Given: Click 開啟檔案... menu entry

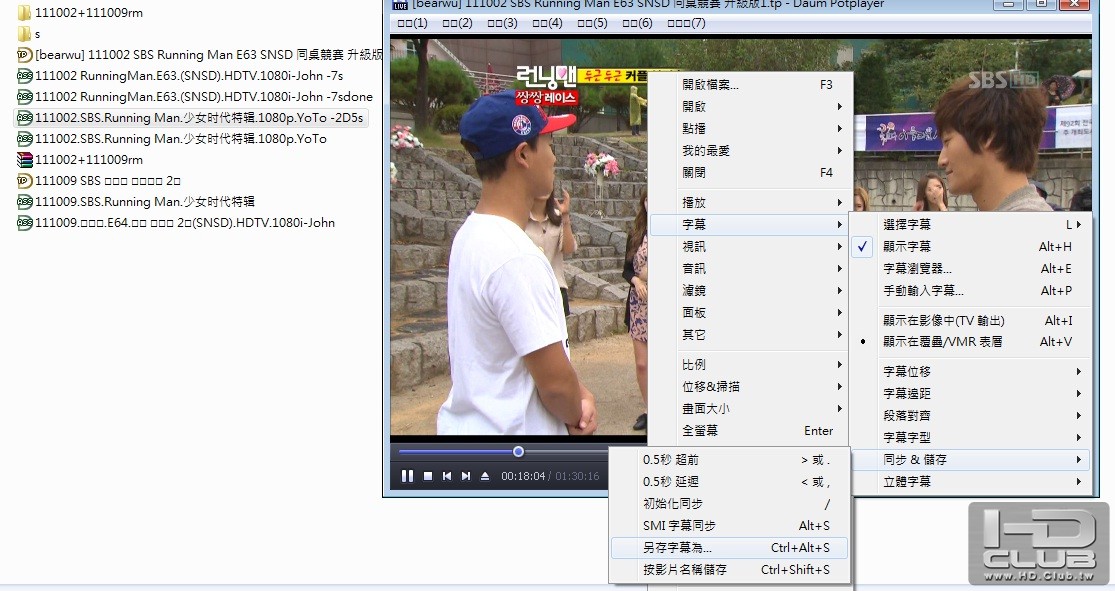Looking at the screenshot, I should click(x=750, y=84).
